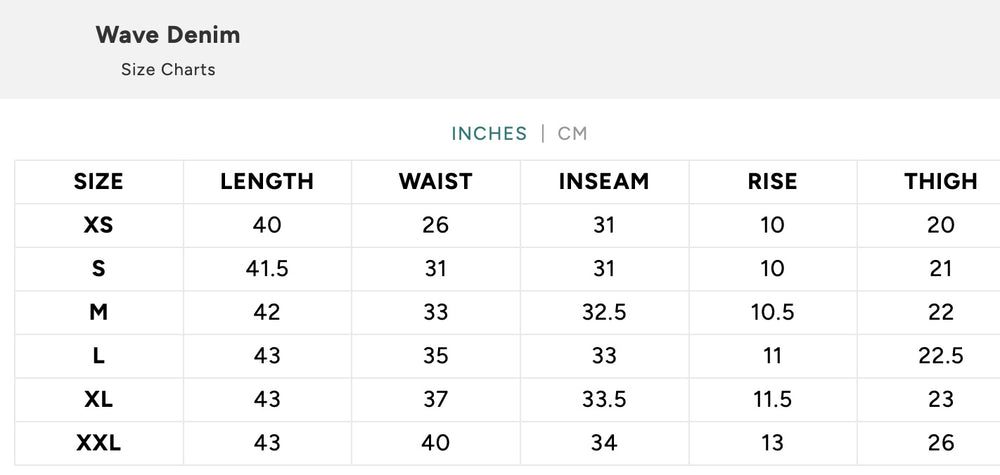
Task: Click the L size row label
Action: pos(98,355)
